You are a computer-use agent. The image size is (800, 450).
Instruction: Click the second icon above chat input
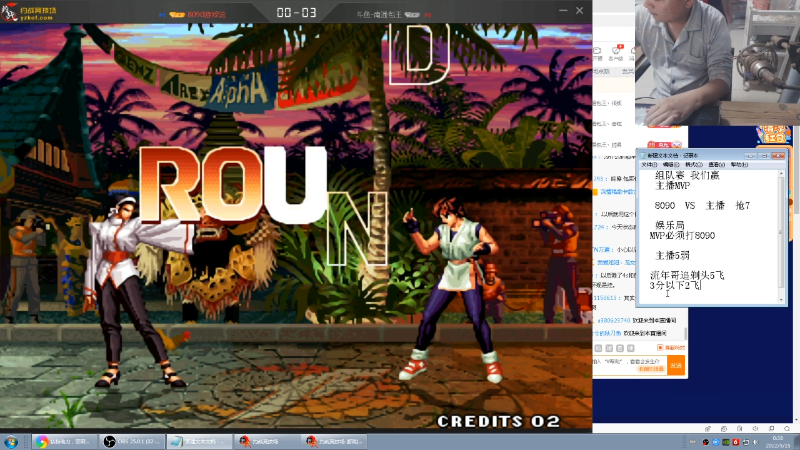pos(609,348)
